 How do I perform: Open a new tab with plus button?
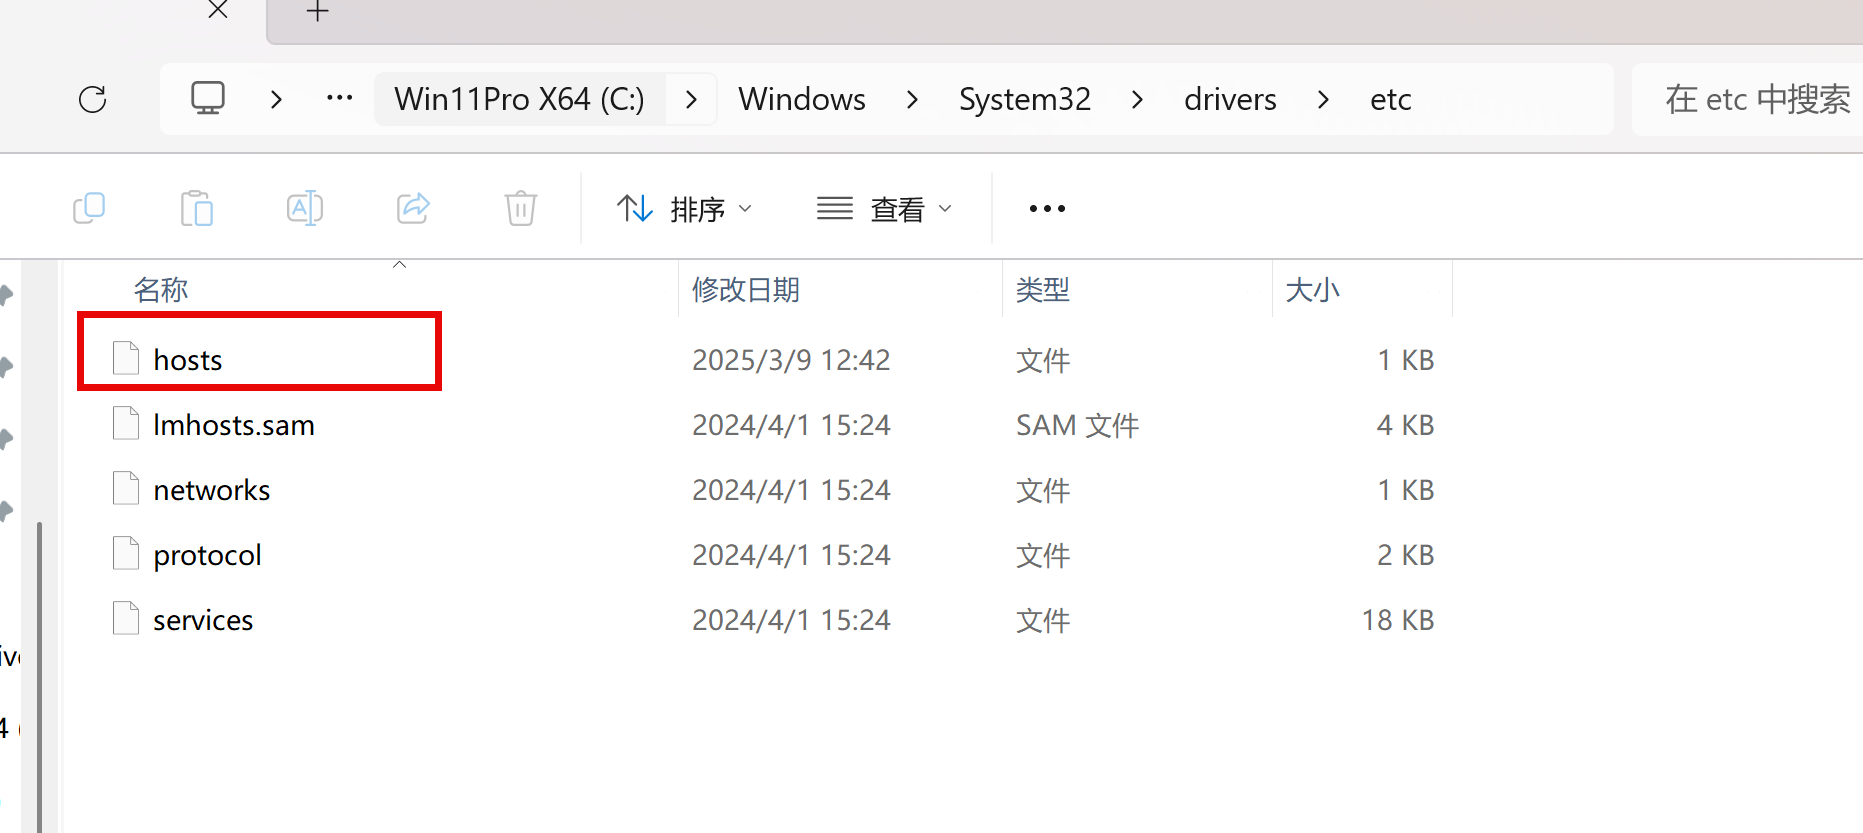pyautogui.click(x=317, y=12)
